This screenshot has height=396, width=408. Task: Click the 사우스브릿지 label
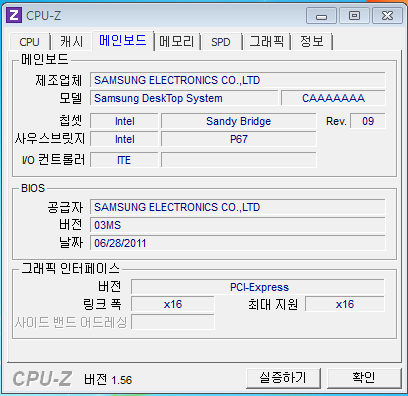point(50,139)
